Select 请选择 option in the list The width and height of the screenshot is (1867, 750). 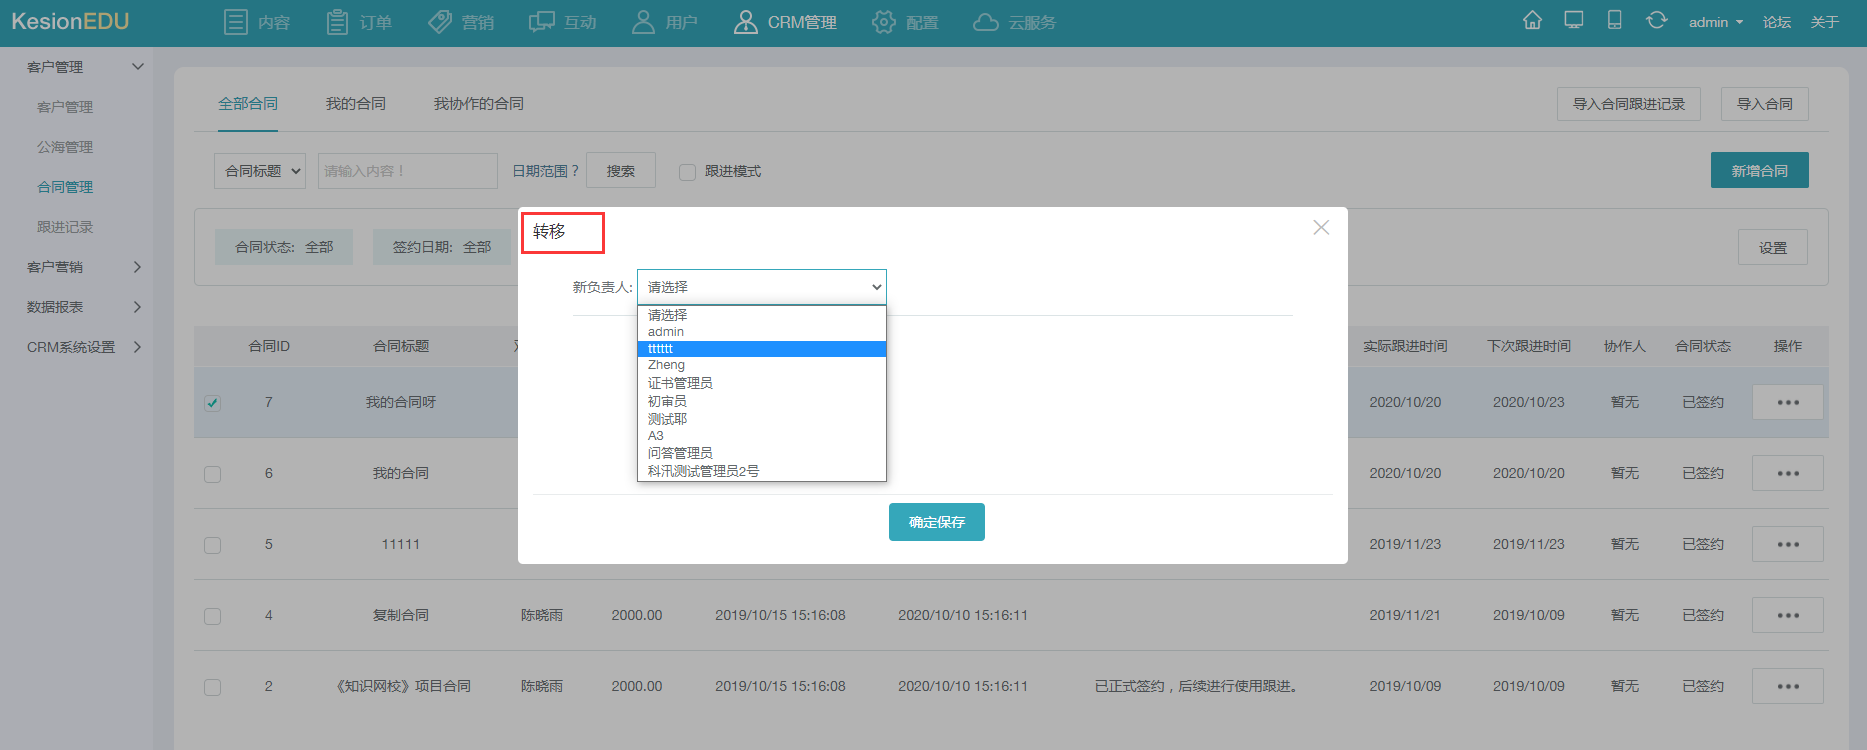pos(762,315)
